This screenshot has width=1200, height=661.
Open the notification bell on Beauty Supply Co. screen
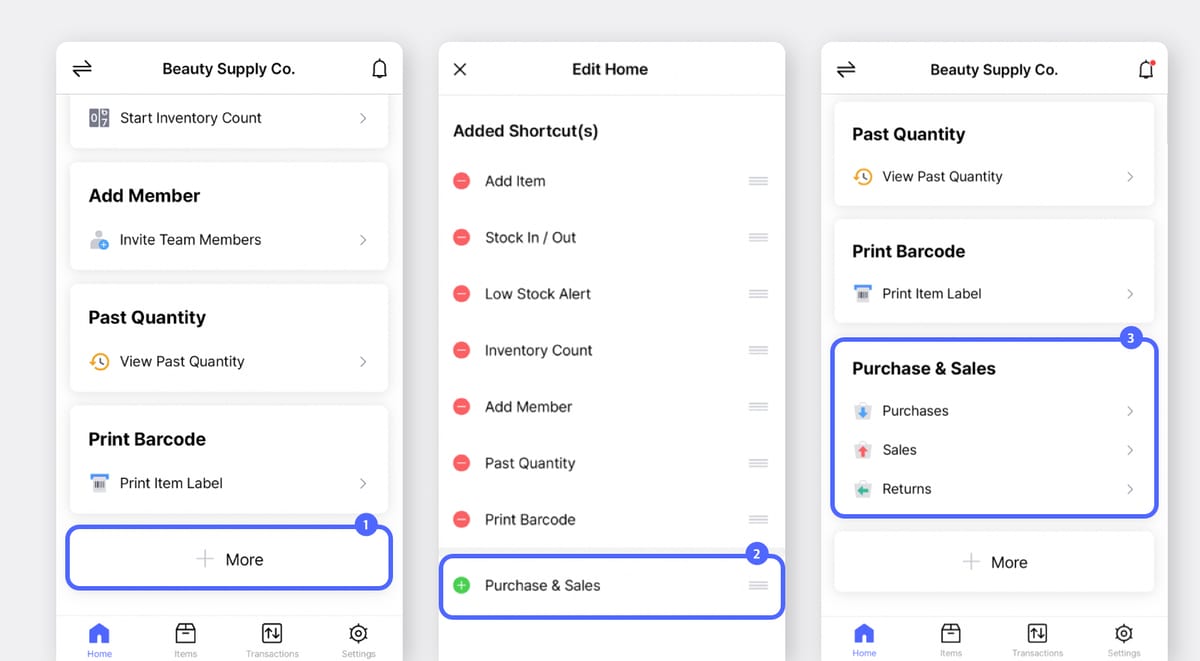(x=380, y=68)
